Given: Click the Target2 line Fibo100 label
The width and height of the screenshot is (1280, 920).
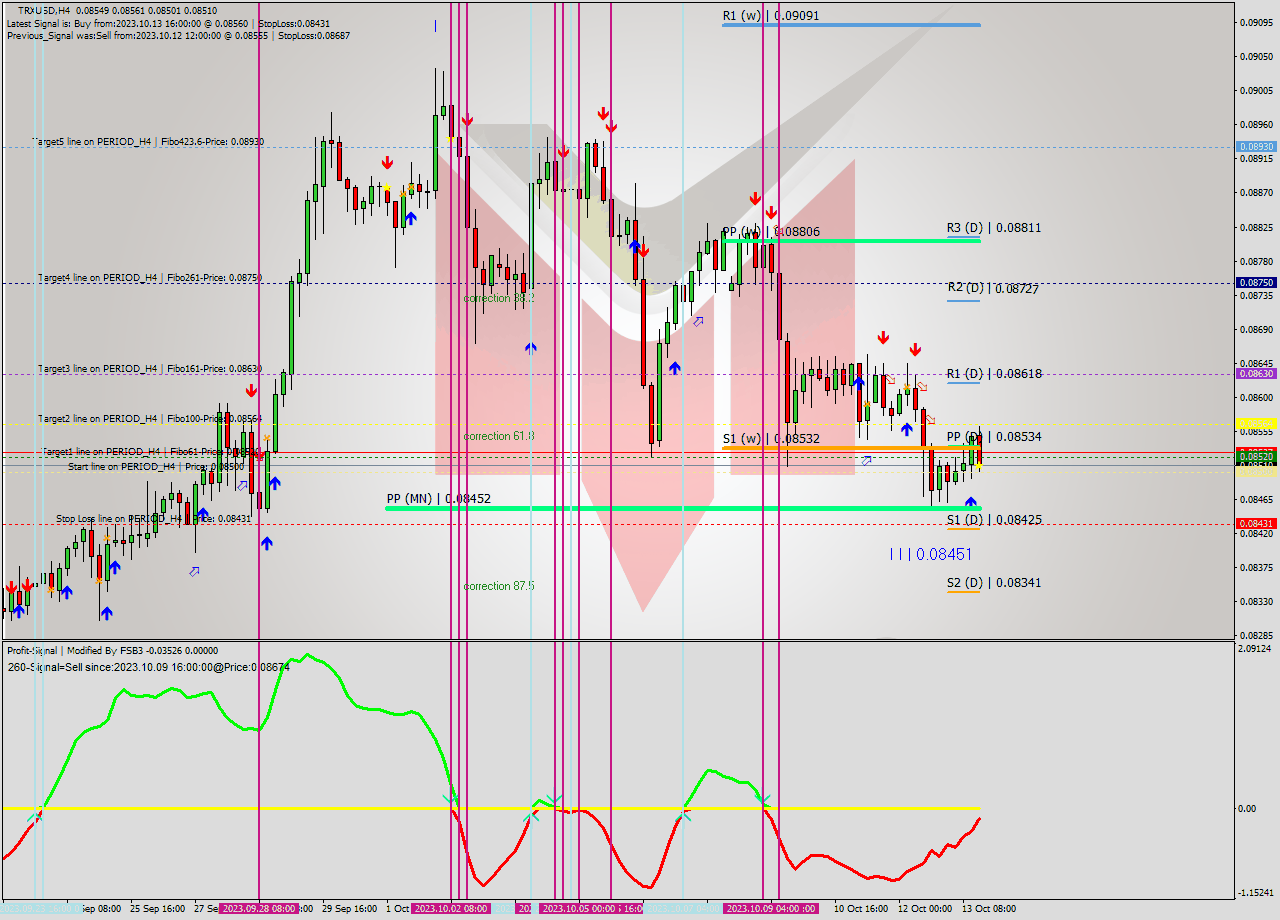Looking at the screenshot, I should 150,419.
